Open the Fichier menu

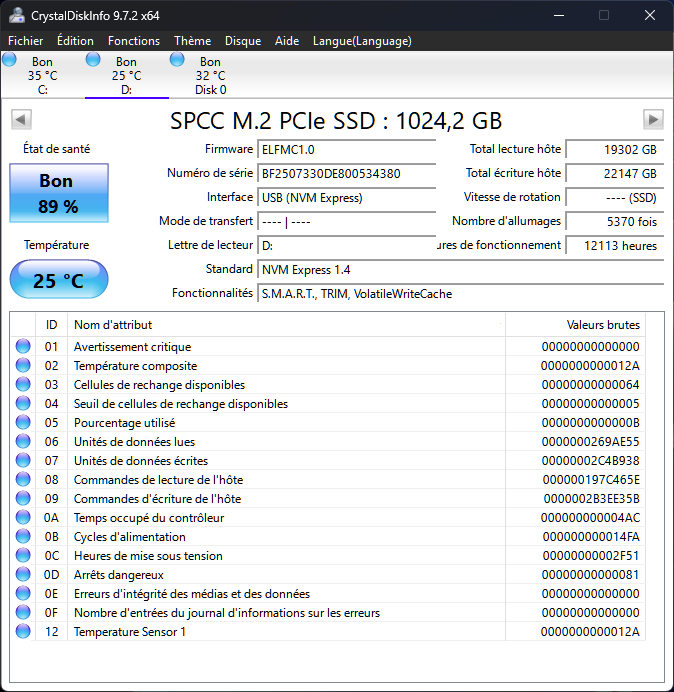coord(26,41)
